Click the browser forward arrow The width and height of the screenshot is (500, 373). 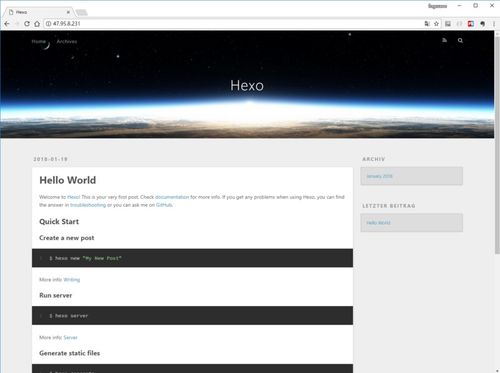point(17,24)
